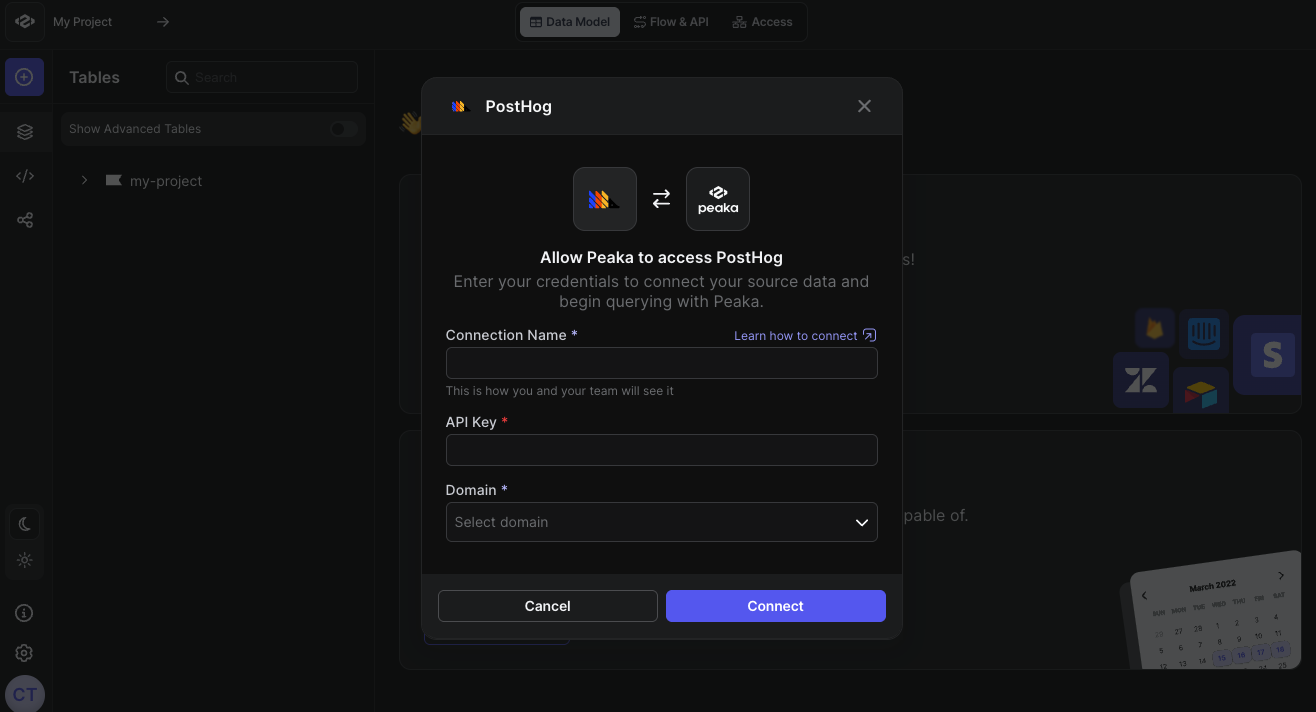Click the small PostHog icon in dialog header
Image resolution: width=1316 pixels, height=712 pixels.
click(460, 106)
